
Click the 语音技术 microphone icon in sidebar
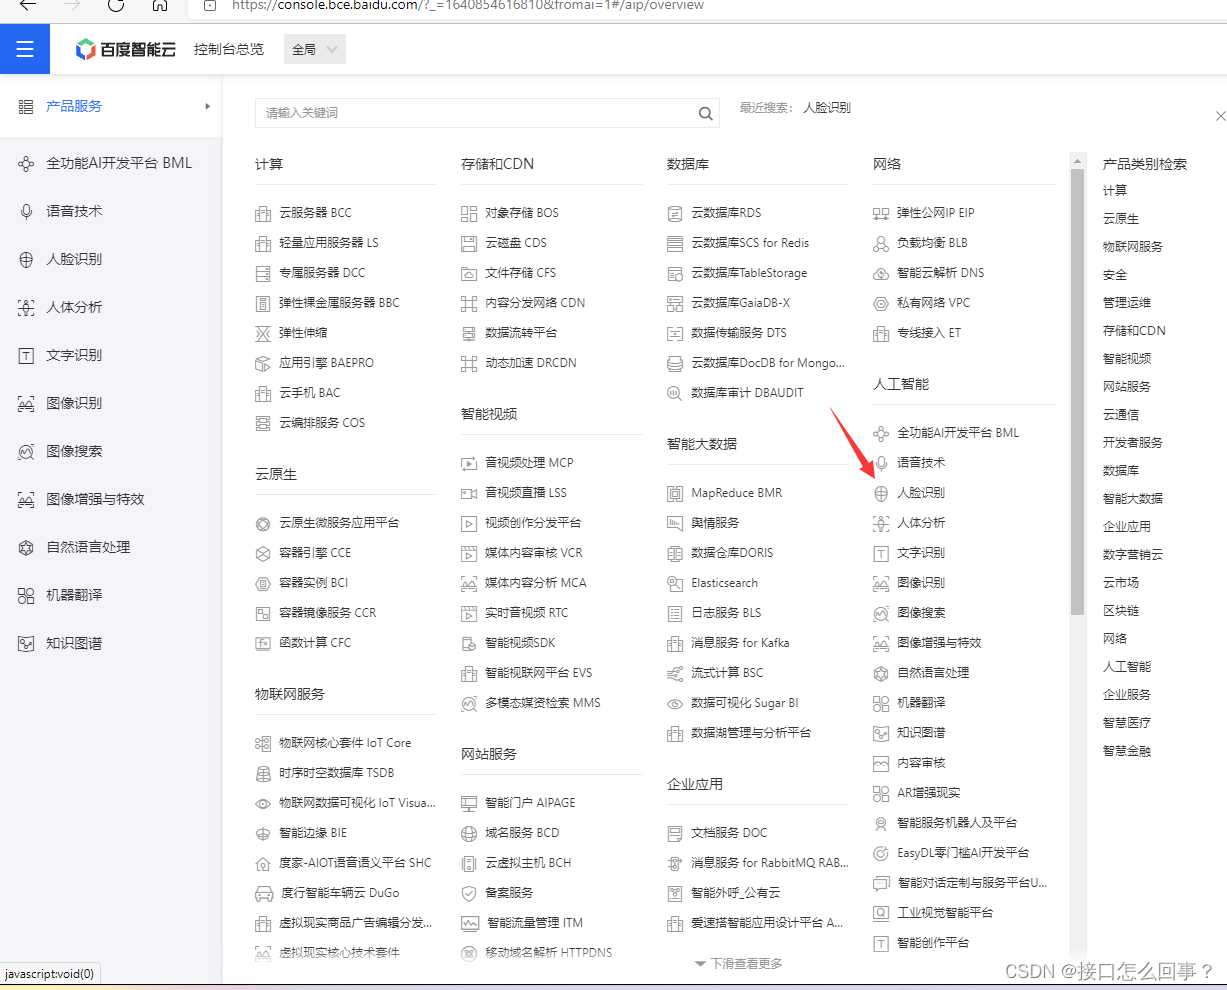26,211
